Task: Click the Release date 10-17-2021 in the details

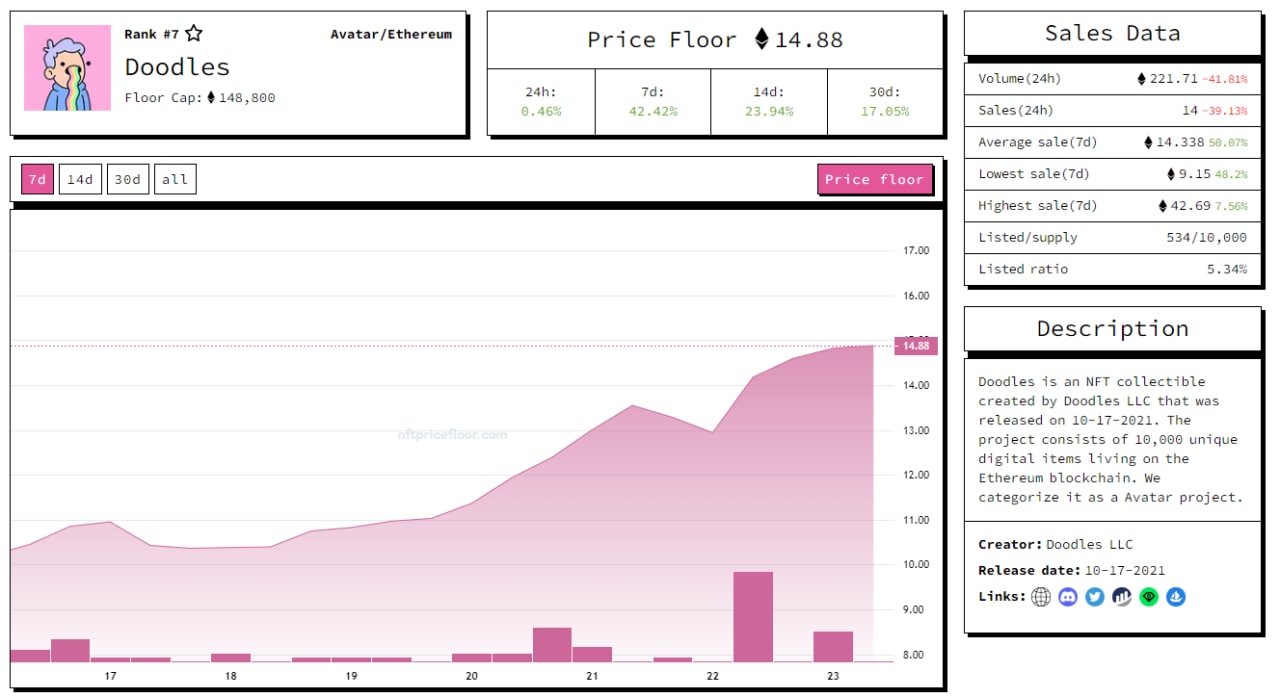Action: coord(1125,571)
